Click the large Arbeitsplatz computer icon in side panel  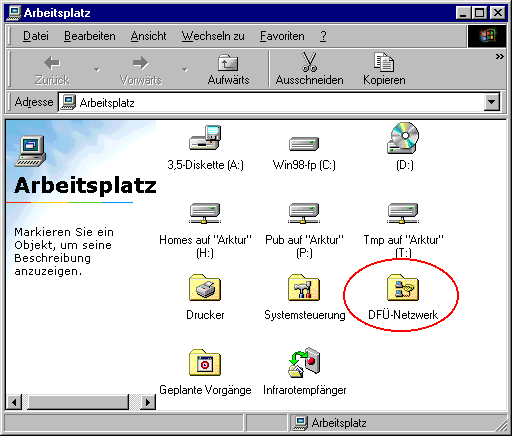point(30,151)
